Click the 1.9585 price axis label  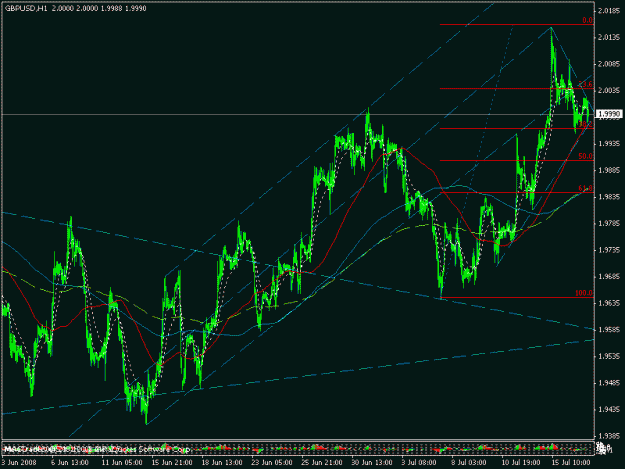[x=609, y=330]
